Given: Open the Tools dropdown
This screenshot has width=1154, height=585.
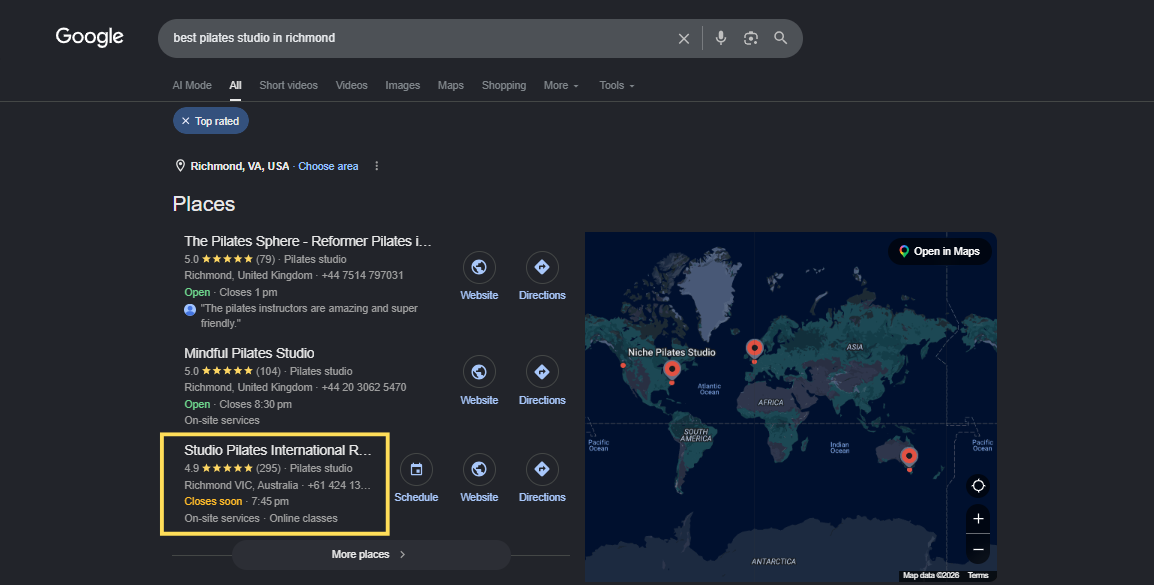Looking at the screenshot, I should pyautogui.click(x=617, y=85).
